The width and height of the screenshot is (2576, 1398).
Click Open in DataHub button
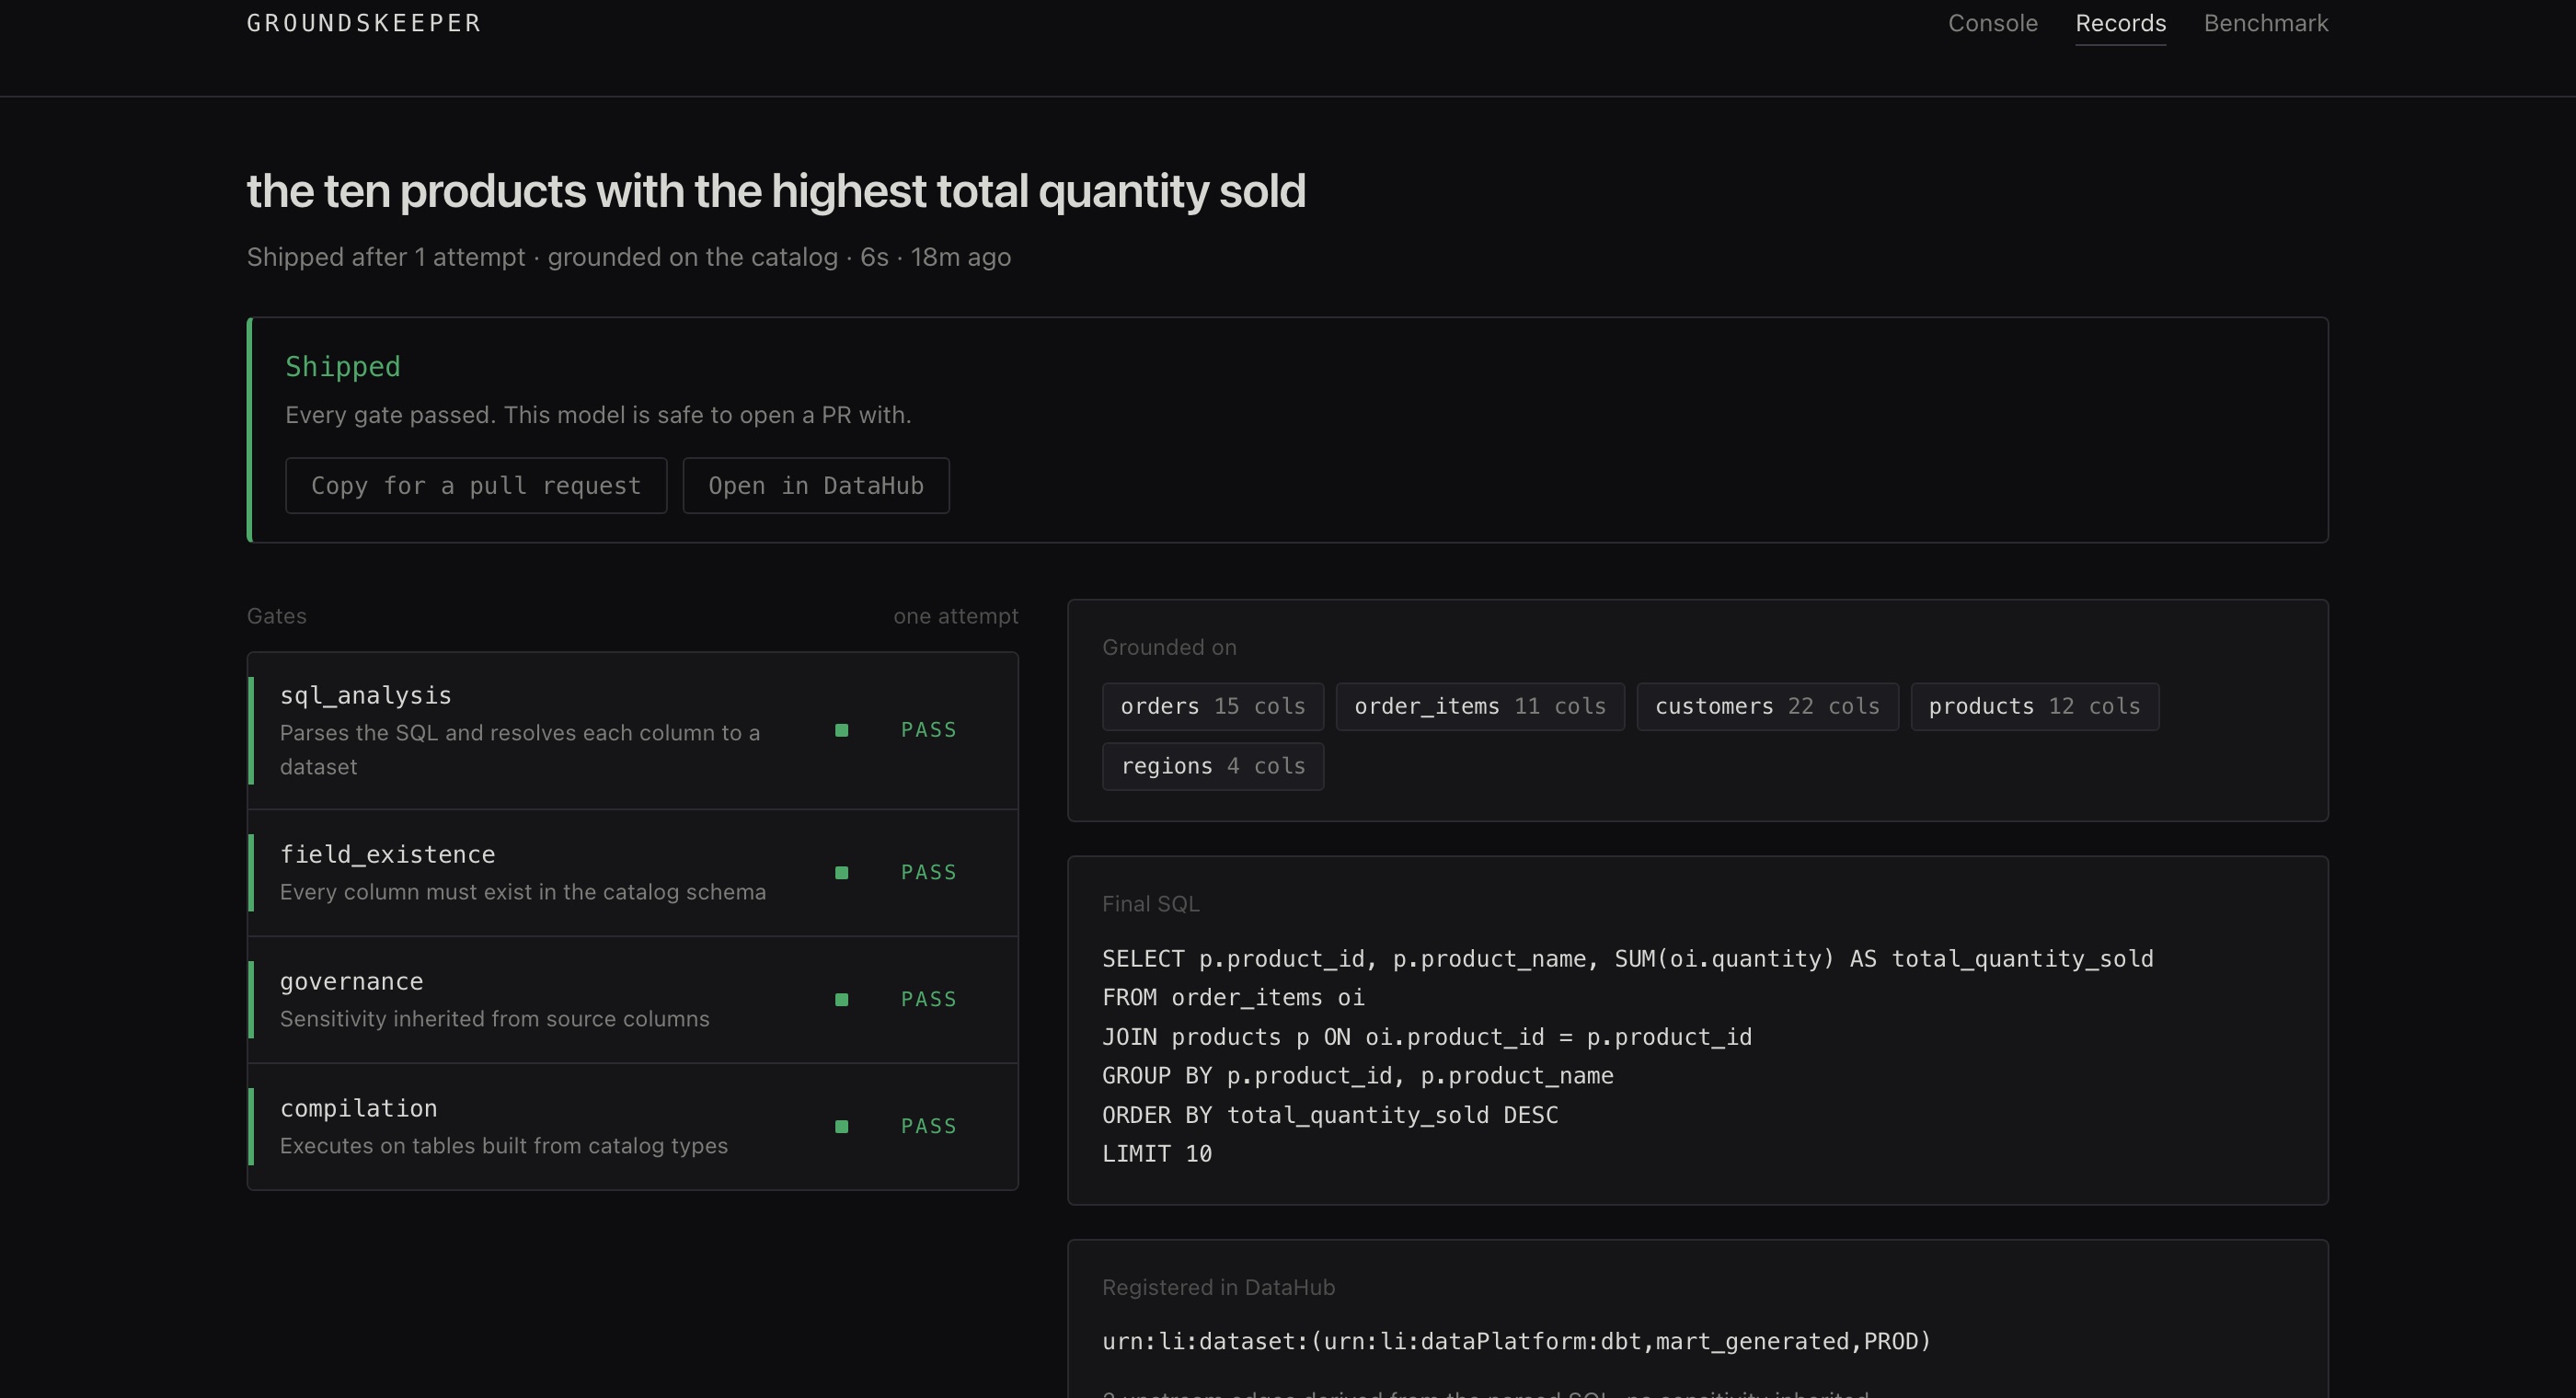[x=816, y=486]
